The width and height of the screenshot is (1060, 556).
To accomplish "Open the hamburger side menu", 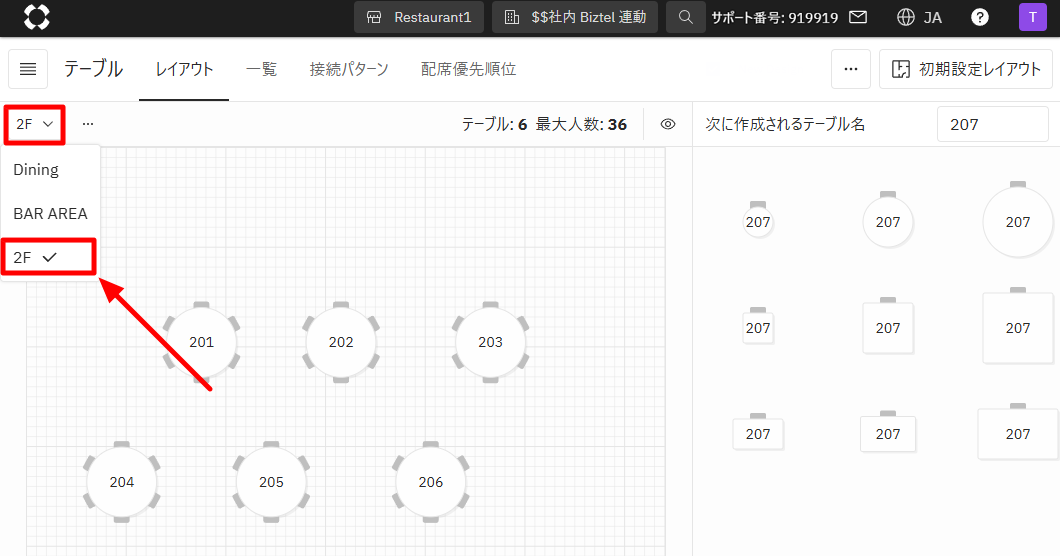I will click(x=28, y=69).
